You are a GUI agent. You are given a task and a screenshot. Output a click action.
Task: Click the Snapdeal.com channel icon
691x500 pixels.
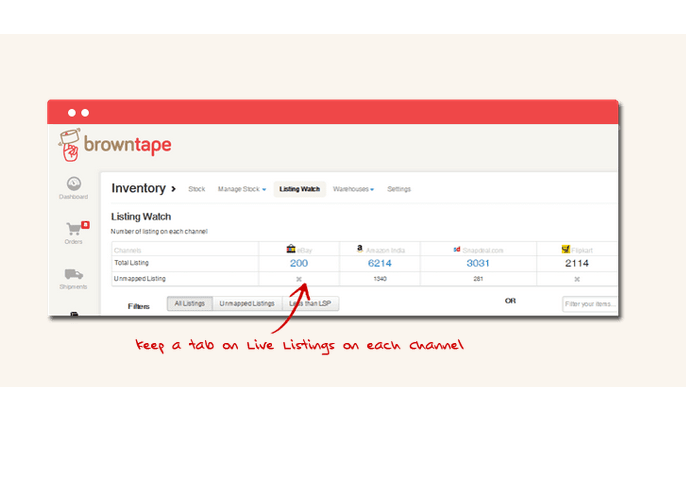coord(457,249)
